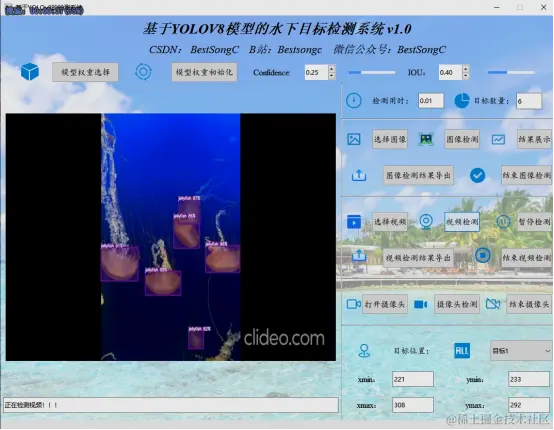Image resolution: width=554 pixels, height=430 pixels.
Task: Open the 模型权重选择 button
Action: tap(85, 72)
